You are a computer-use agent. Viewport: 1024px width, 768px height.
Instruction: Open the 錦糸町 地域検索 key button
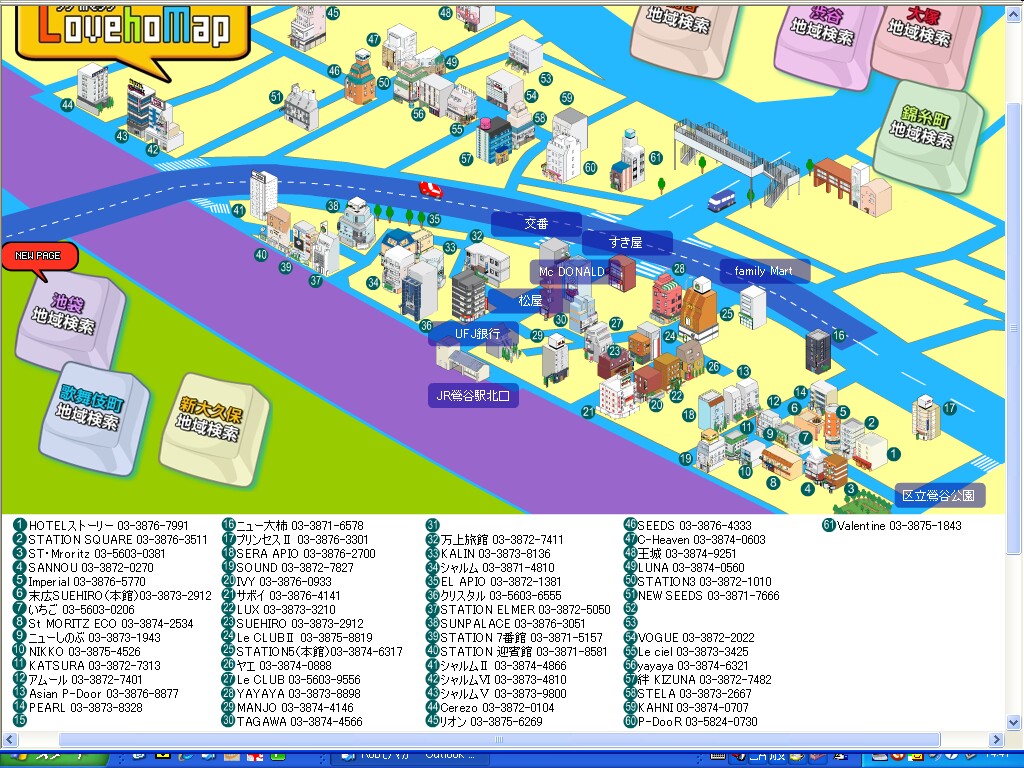(926, 135)
